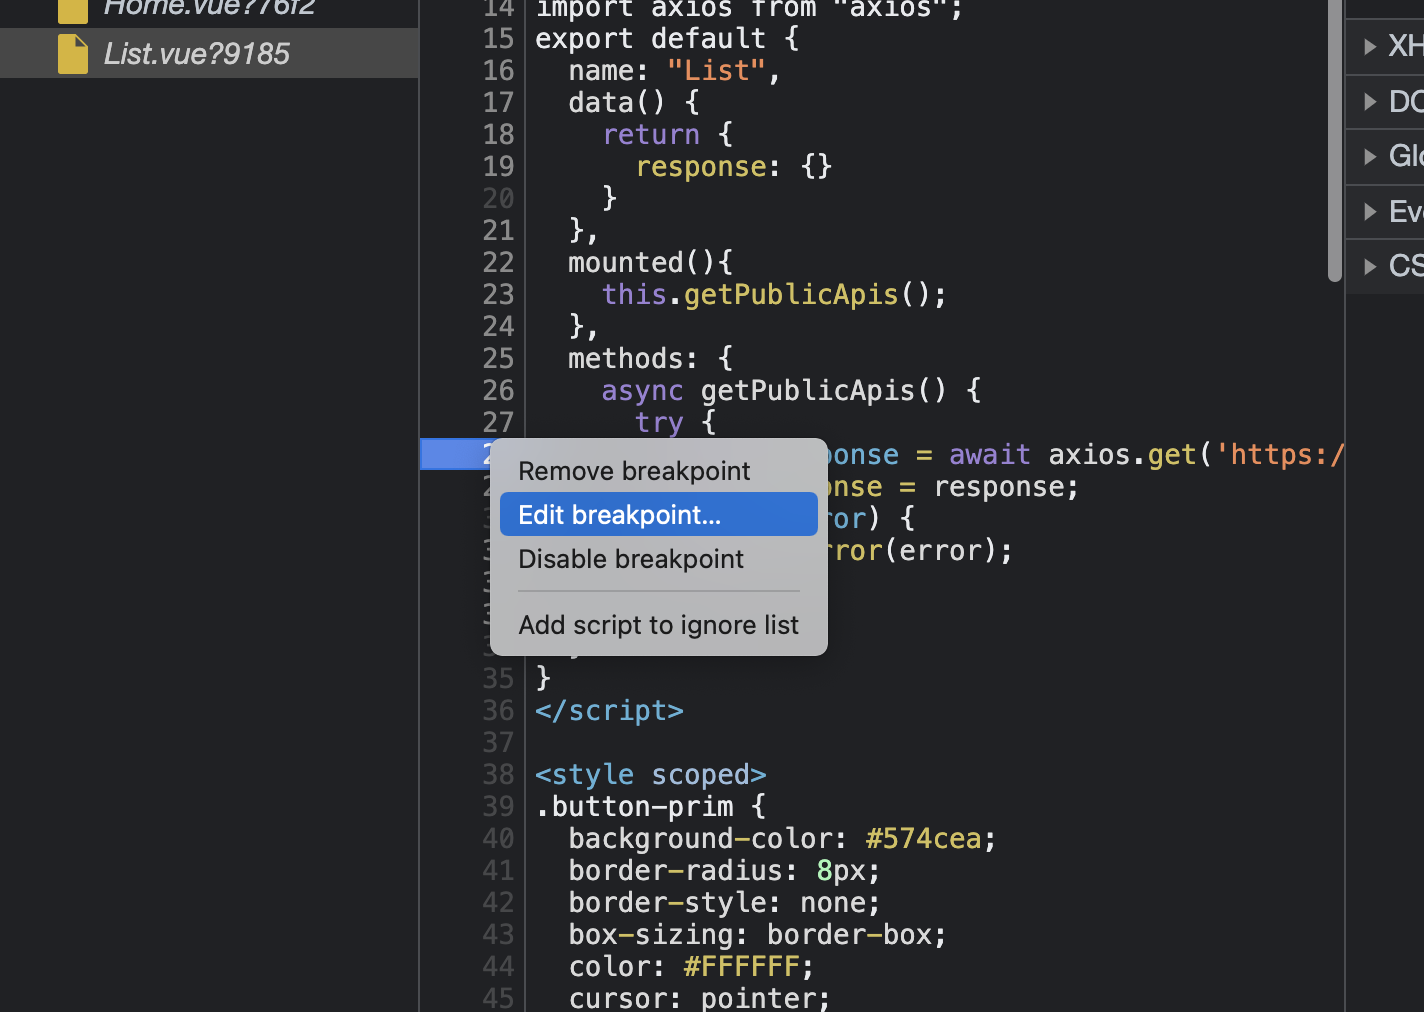Open the Home.vue file in navigator

coord(209,8)
